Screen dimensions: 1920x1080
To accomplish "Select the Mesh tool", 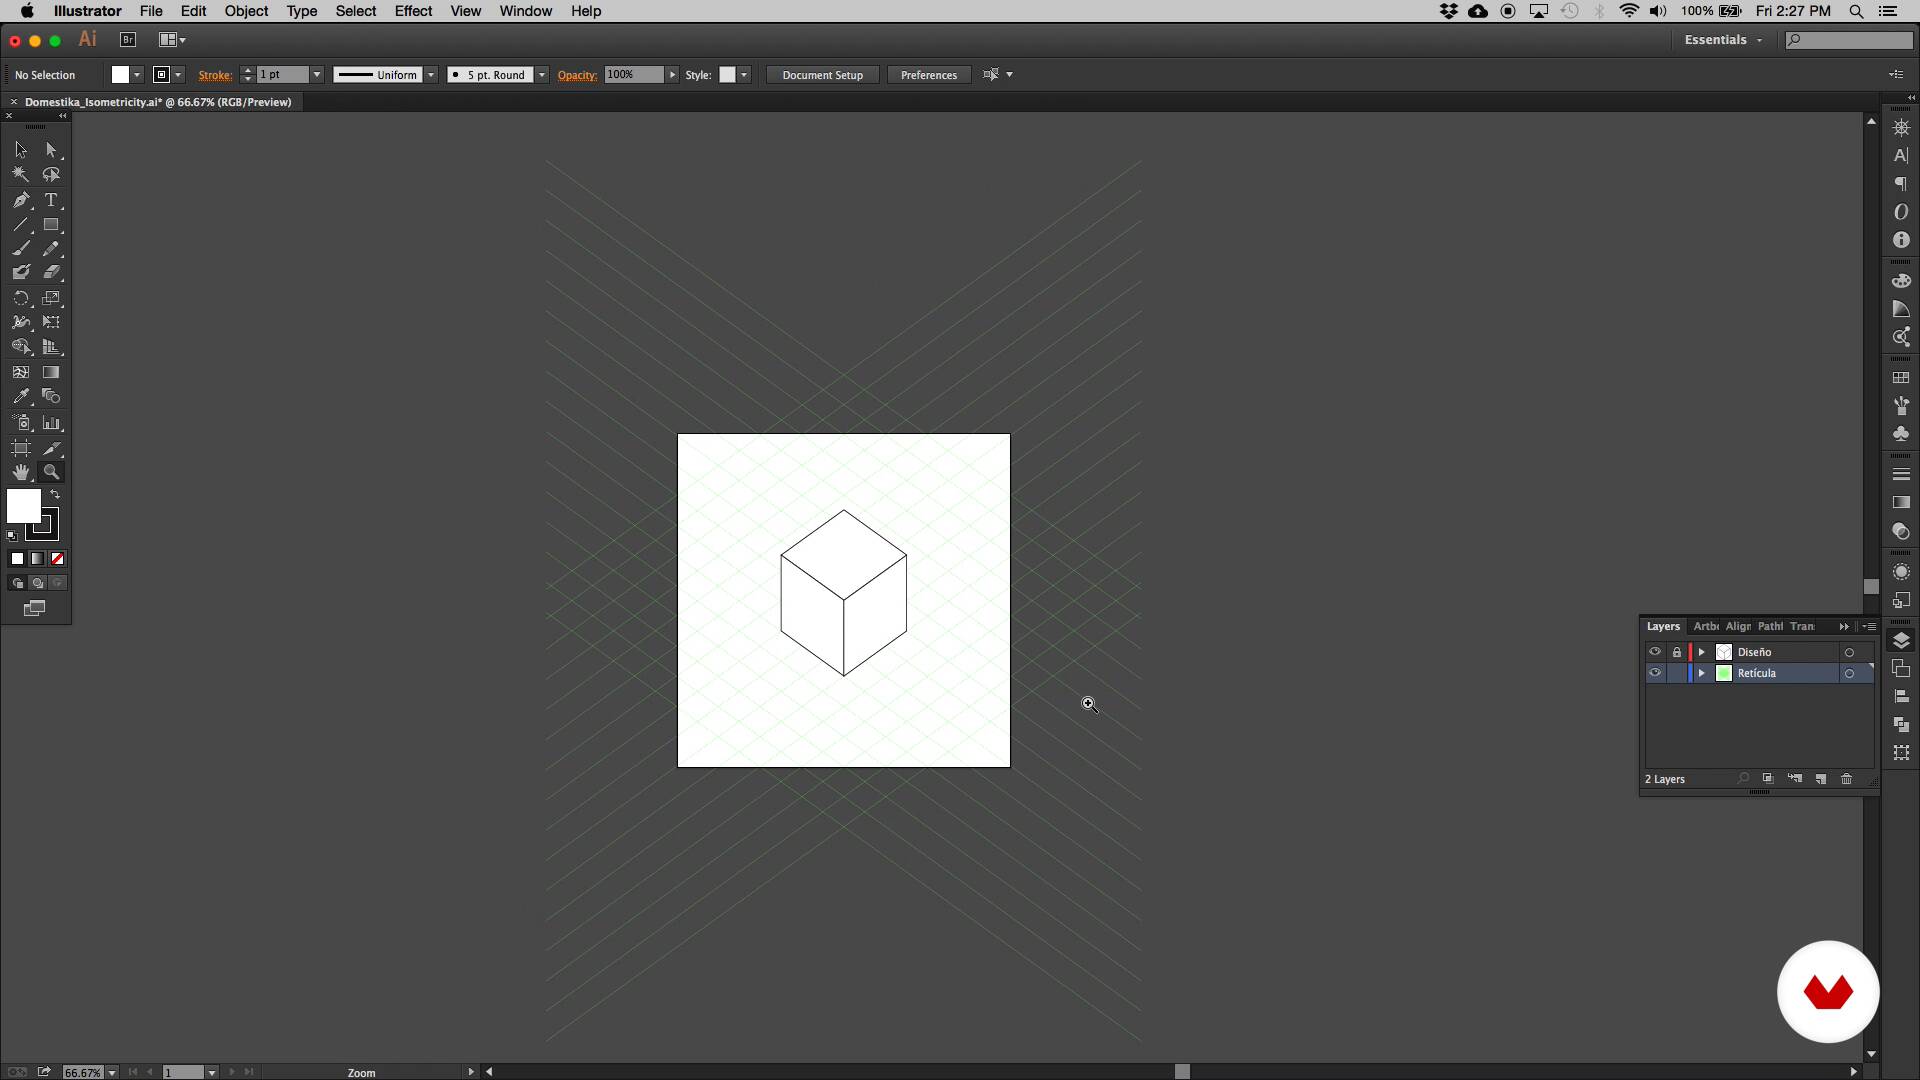I will pos(21,372).
